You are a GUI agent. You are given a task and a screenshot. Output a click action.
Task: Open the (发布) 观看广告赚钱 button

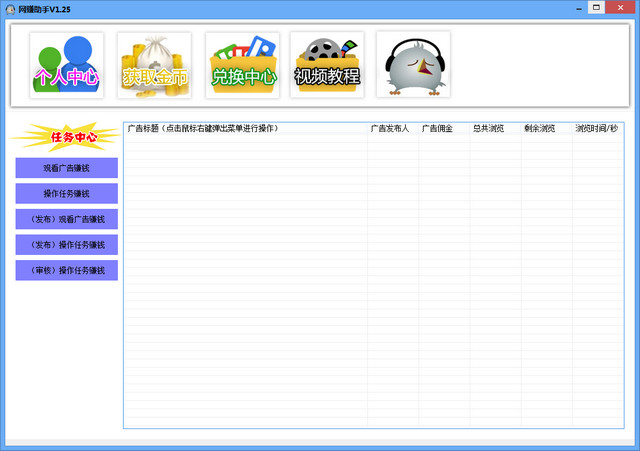(x=66, y=219)
